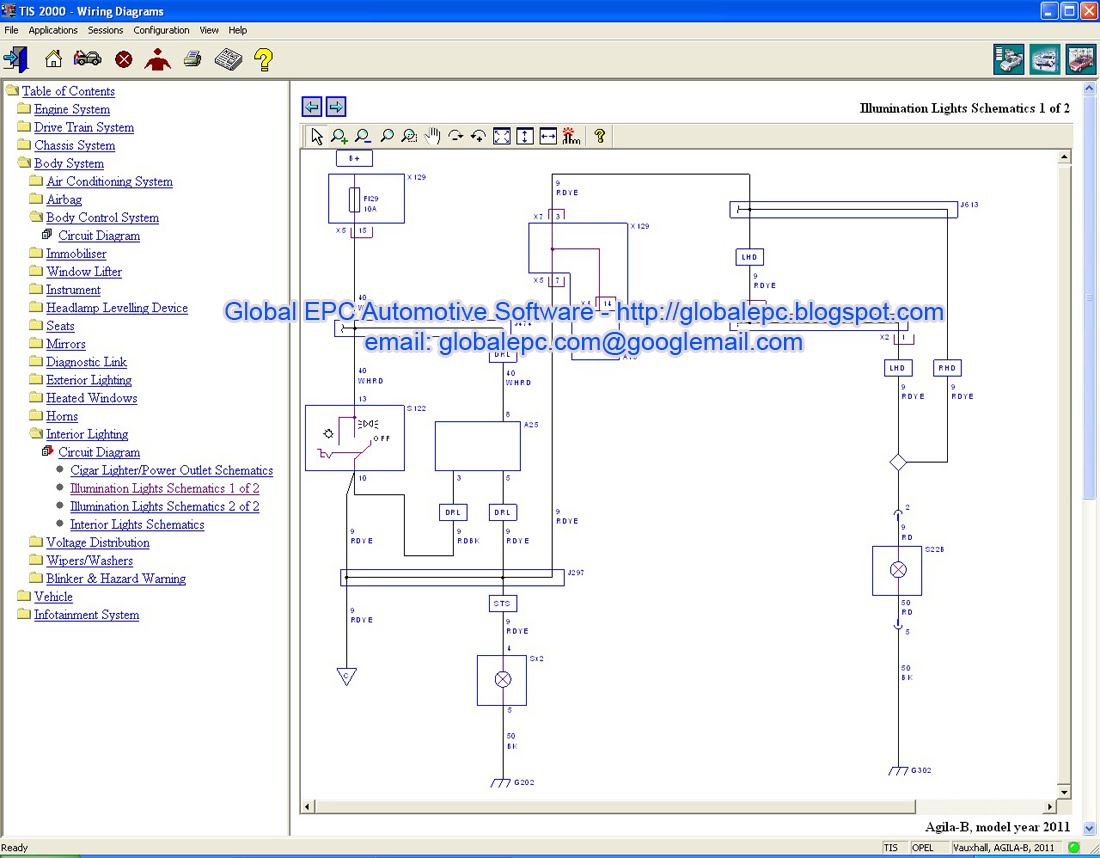Fit diagram to height

pyautogui.click(x=525, y=136)
